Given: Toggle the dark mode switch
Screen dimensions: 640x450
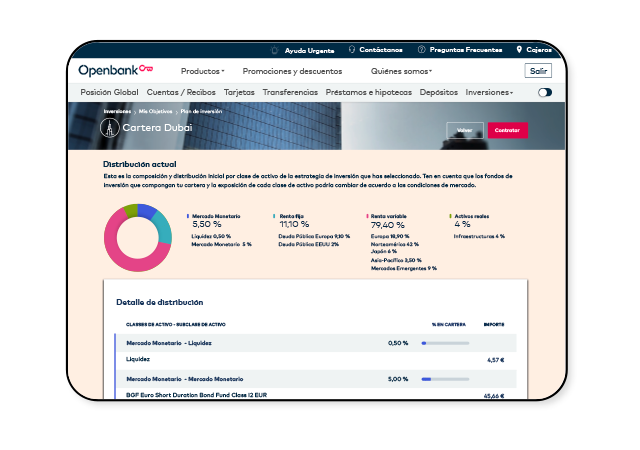Looking at the screenshot, I should (545, 92).
